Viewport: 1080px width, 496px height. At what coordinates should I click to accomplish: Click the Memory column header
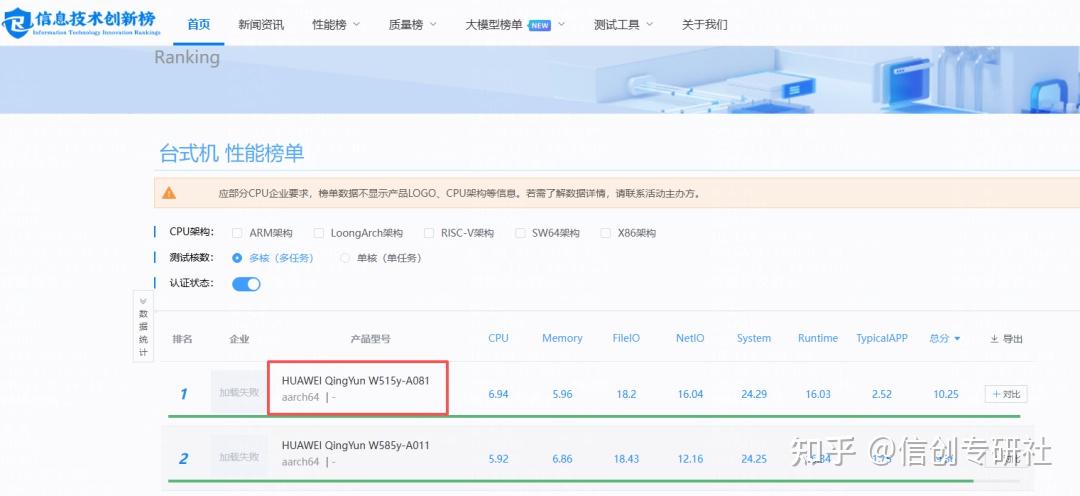(562, 338)
